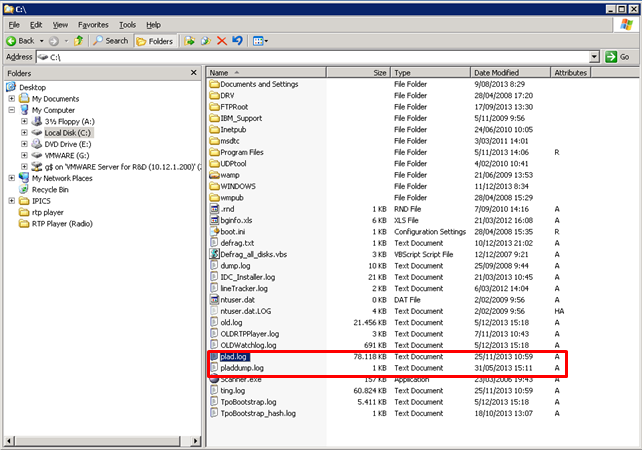Open the View menu

[x=60, y=25]
